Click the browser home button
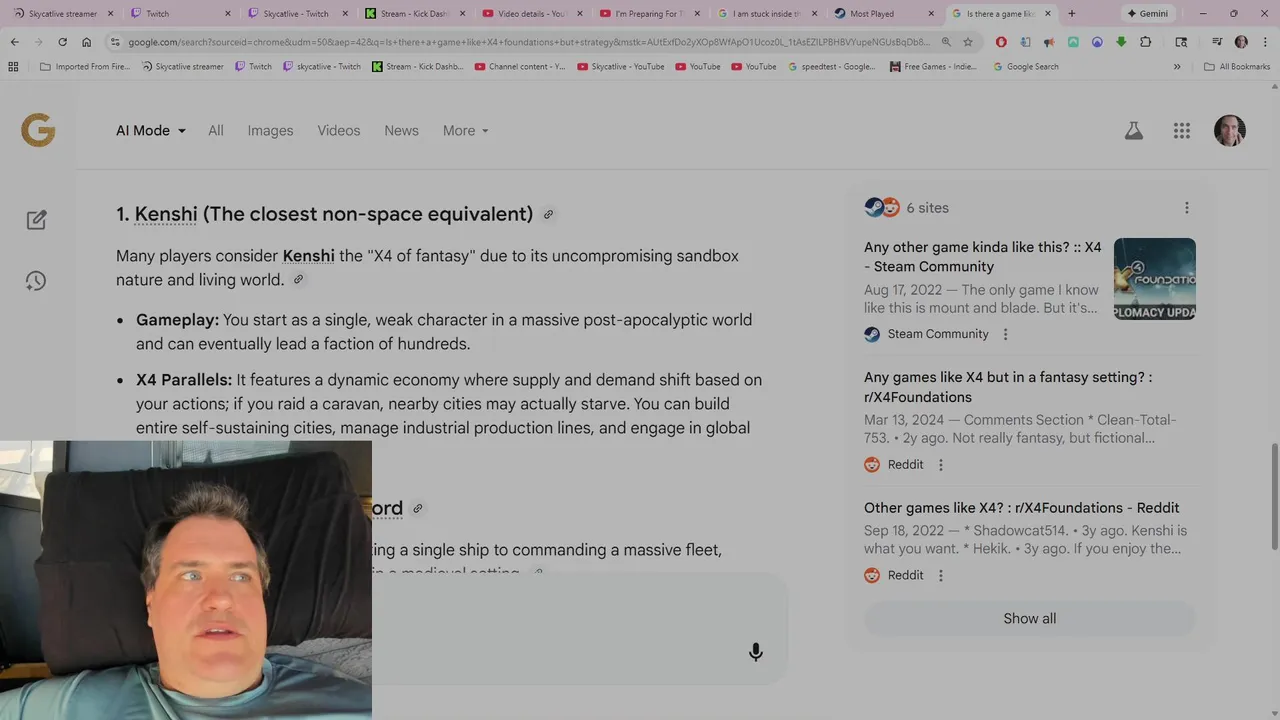1280x720 pixels. [x=87, y=42]
